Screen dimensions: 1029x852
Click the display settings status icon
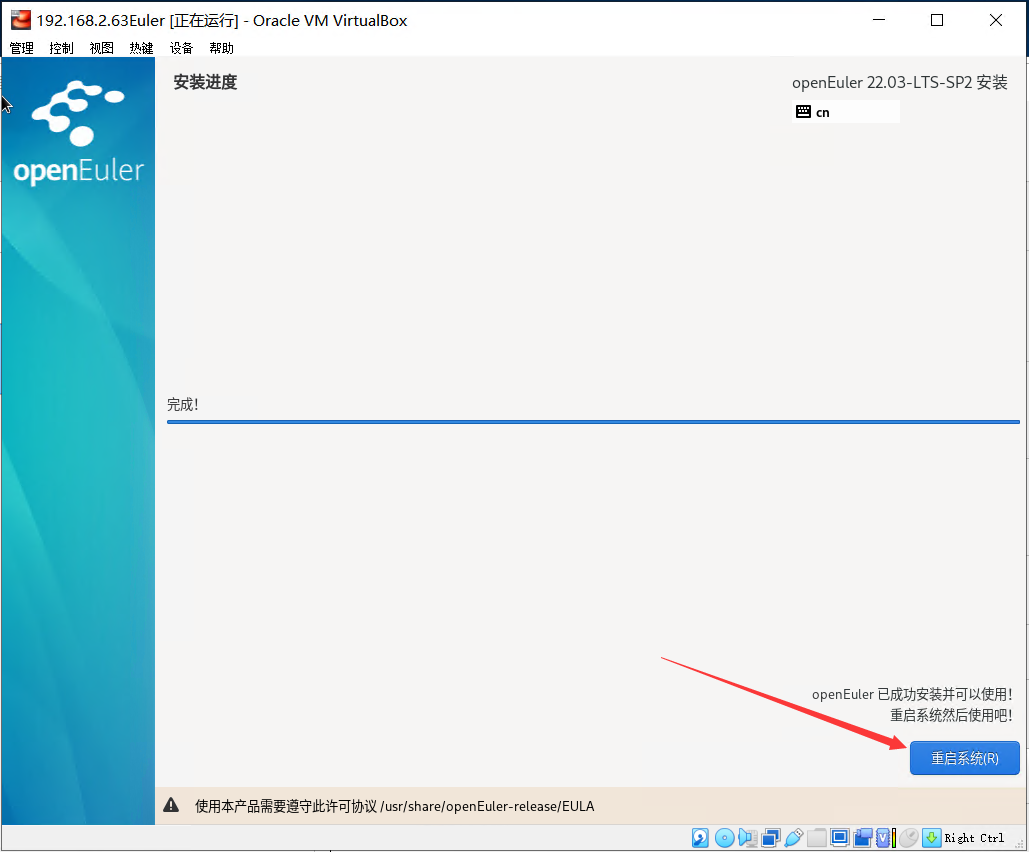(x=839, y=838)
